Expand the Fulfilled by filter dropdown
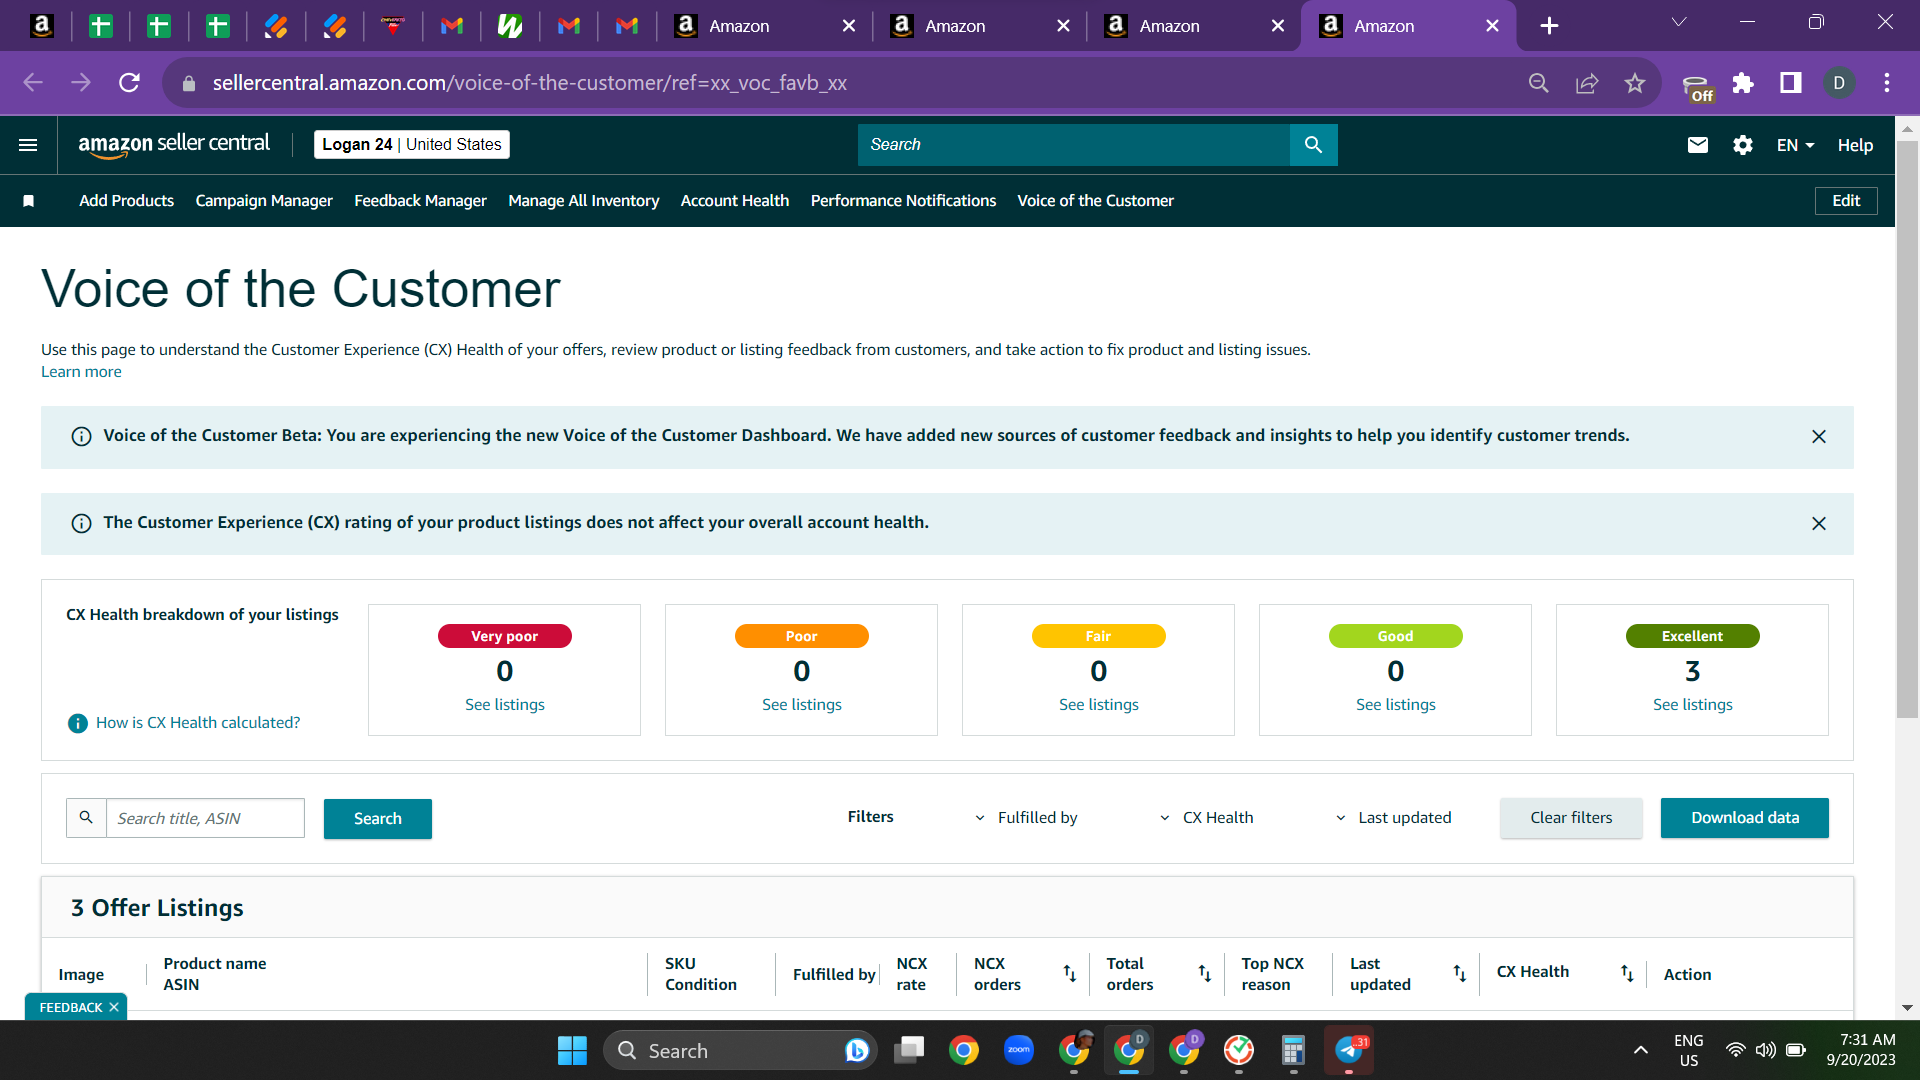This screenshot has width=1920, height=1080. point(1027,818)
